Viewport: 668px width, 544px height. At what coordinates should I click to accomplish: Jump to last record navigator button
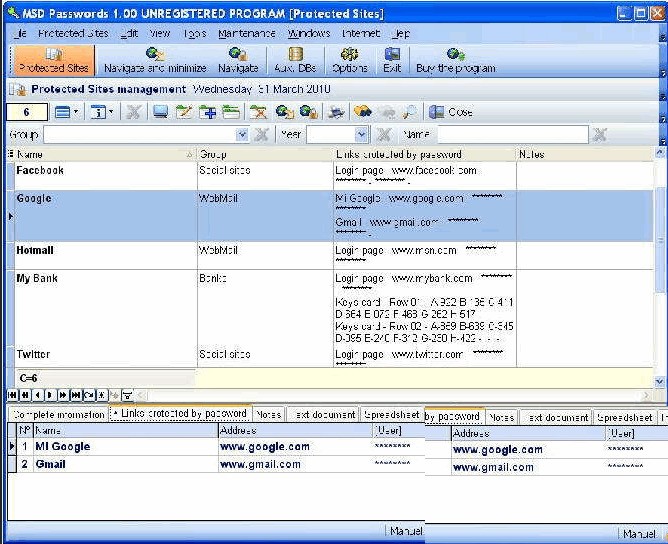76,395
